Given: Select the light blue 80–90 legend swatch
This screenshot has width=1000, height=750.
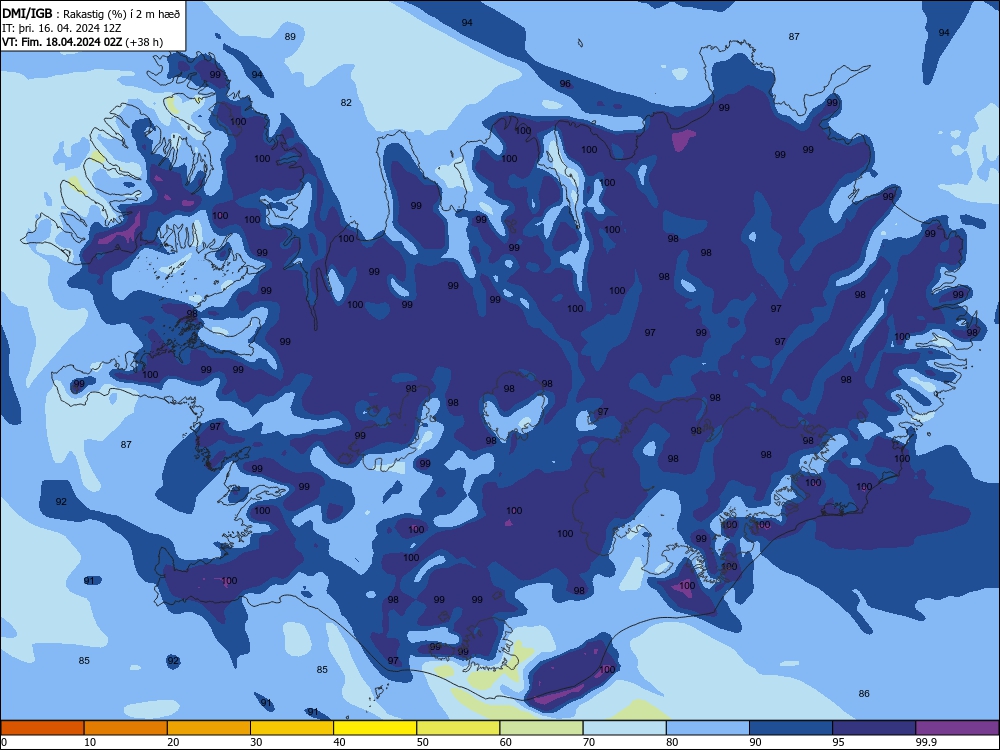Looking at the screenshot, I should (708, 728).
